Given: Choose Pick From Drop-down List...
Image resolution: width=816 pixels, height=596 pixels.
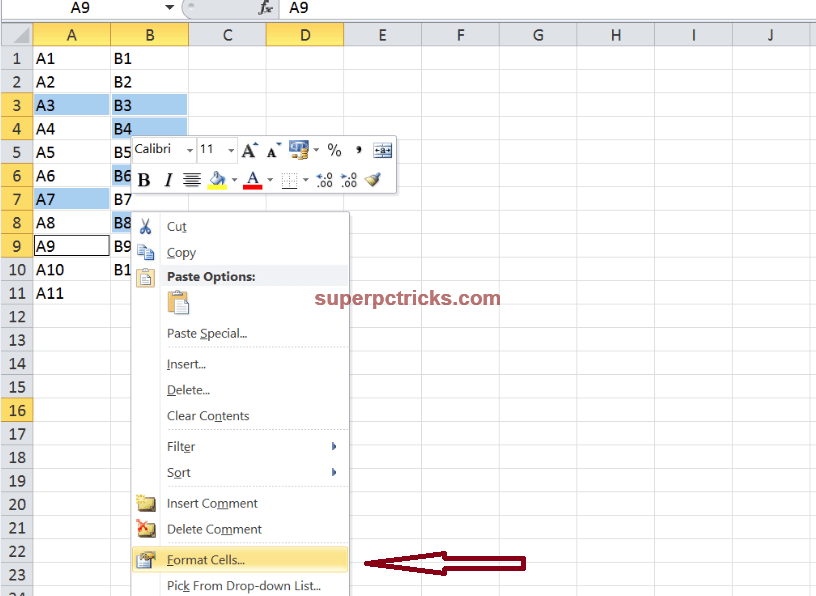Looking at the screenshot, I should point(240,586).
